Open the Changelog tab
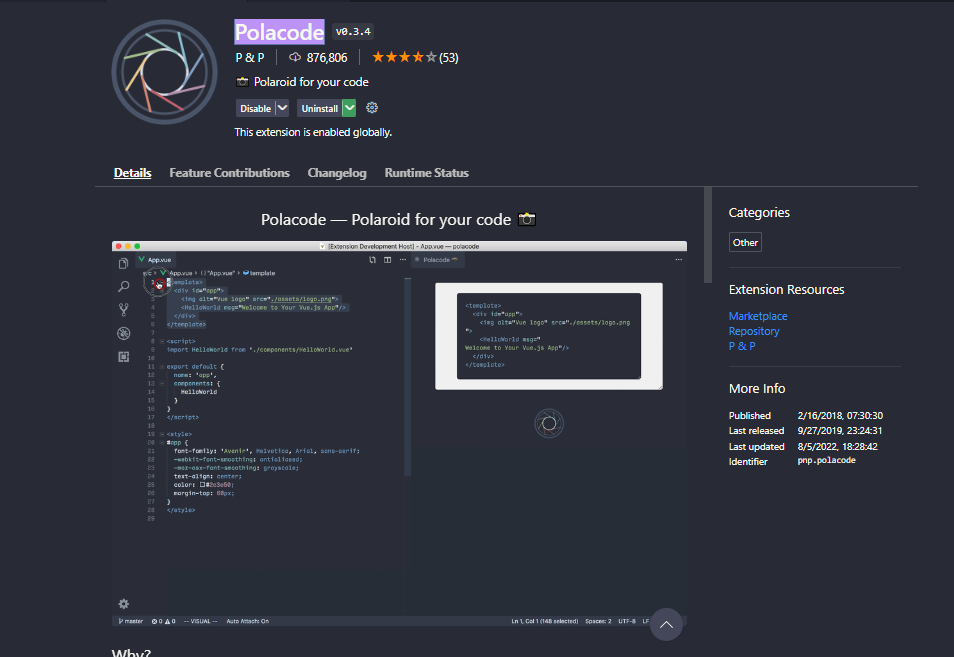This screenshot has width=954, height=657. point(337,173)
